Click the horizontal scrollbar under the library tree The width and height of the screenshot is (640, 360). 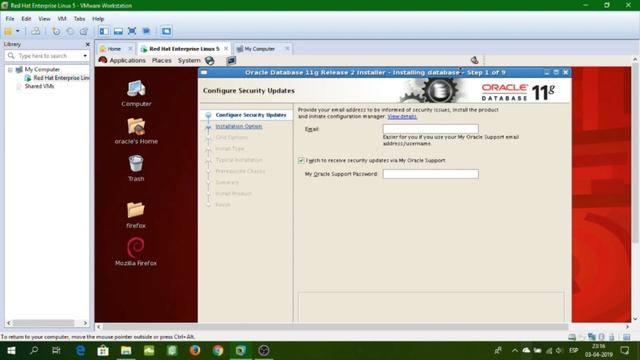tap(43, 323)
